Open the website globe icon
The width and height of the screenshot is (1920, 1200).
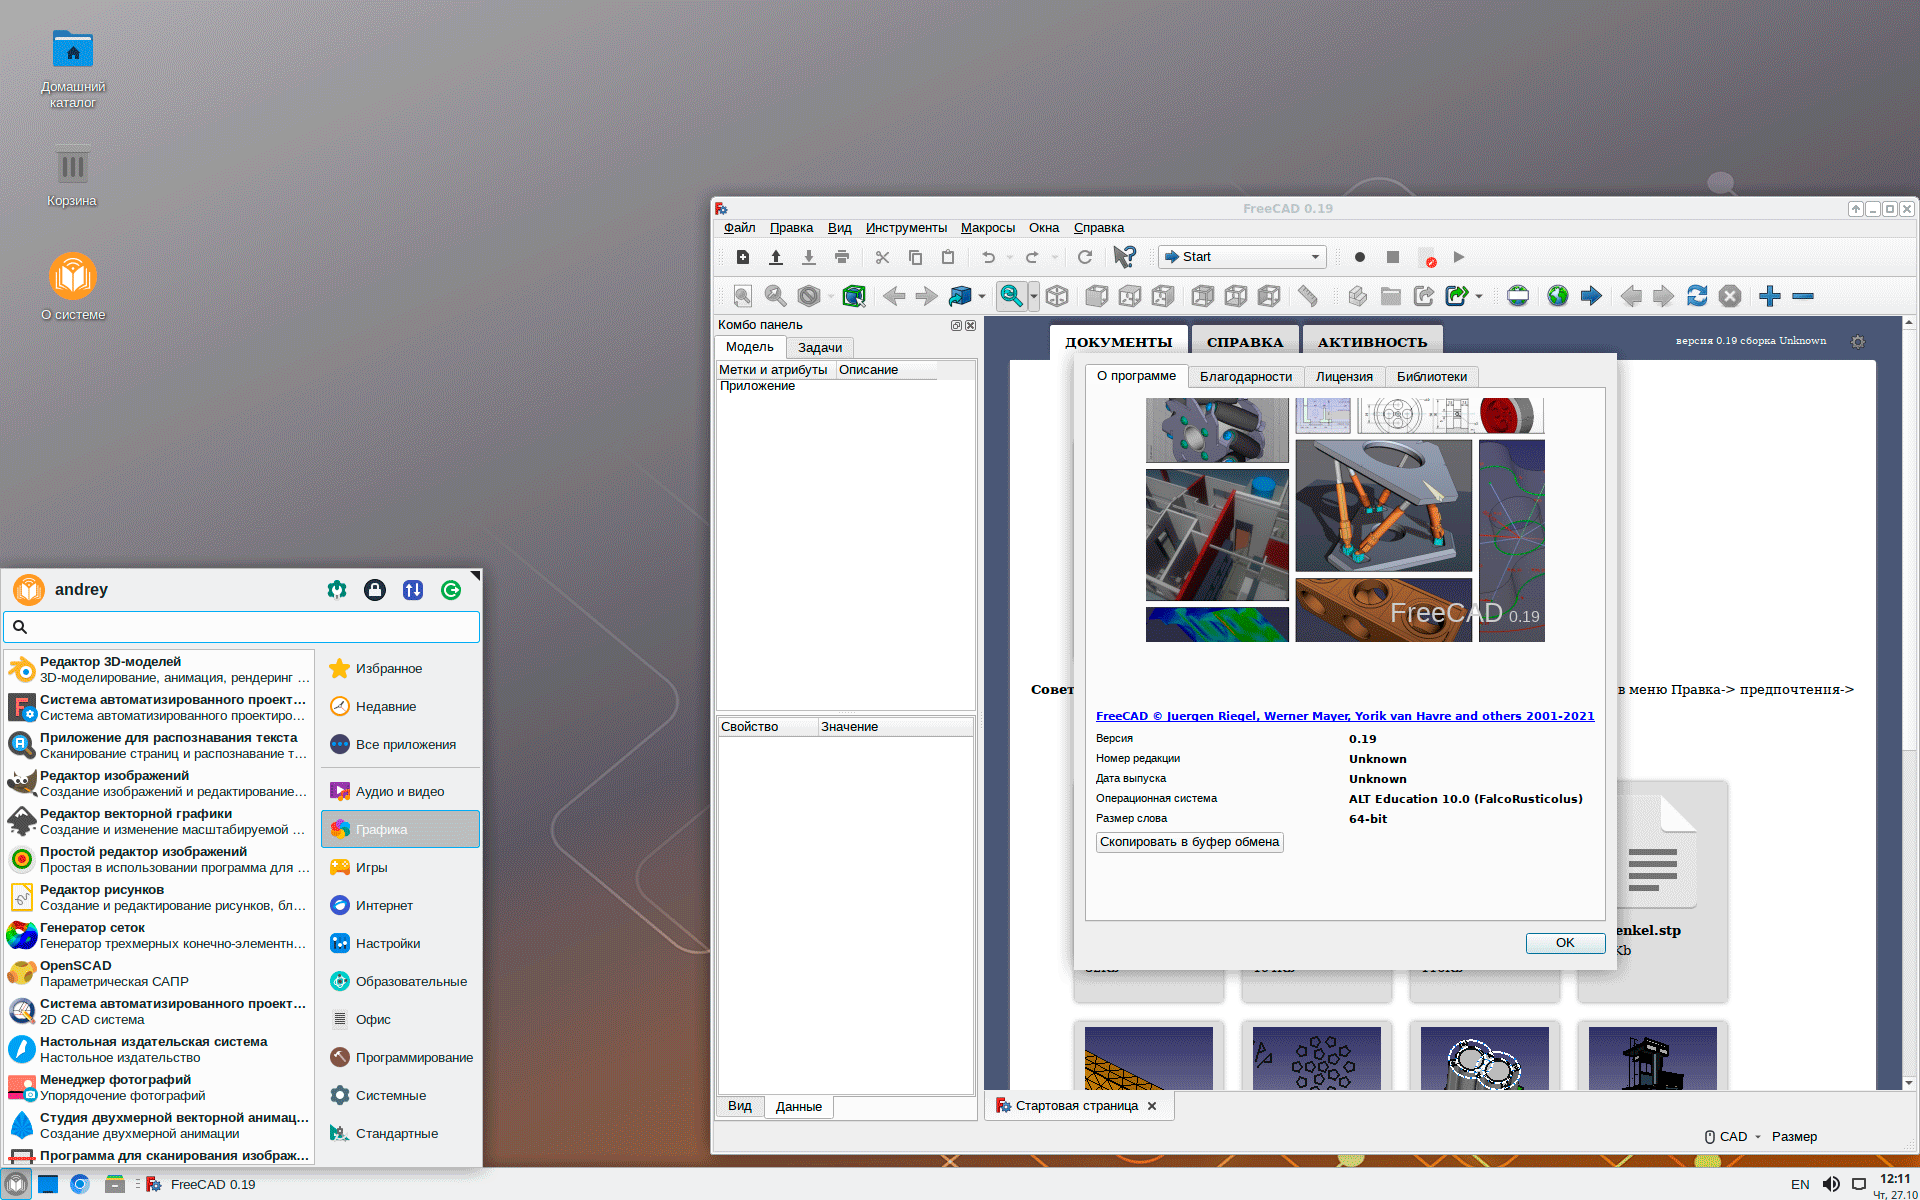pos(1557,296)
